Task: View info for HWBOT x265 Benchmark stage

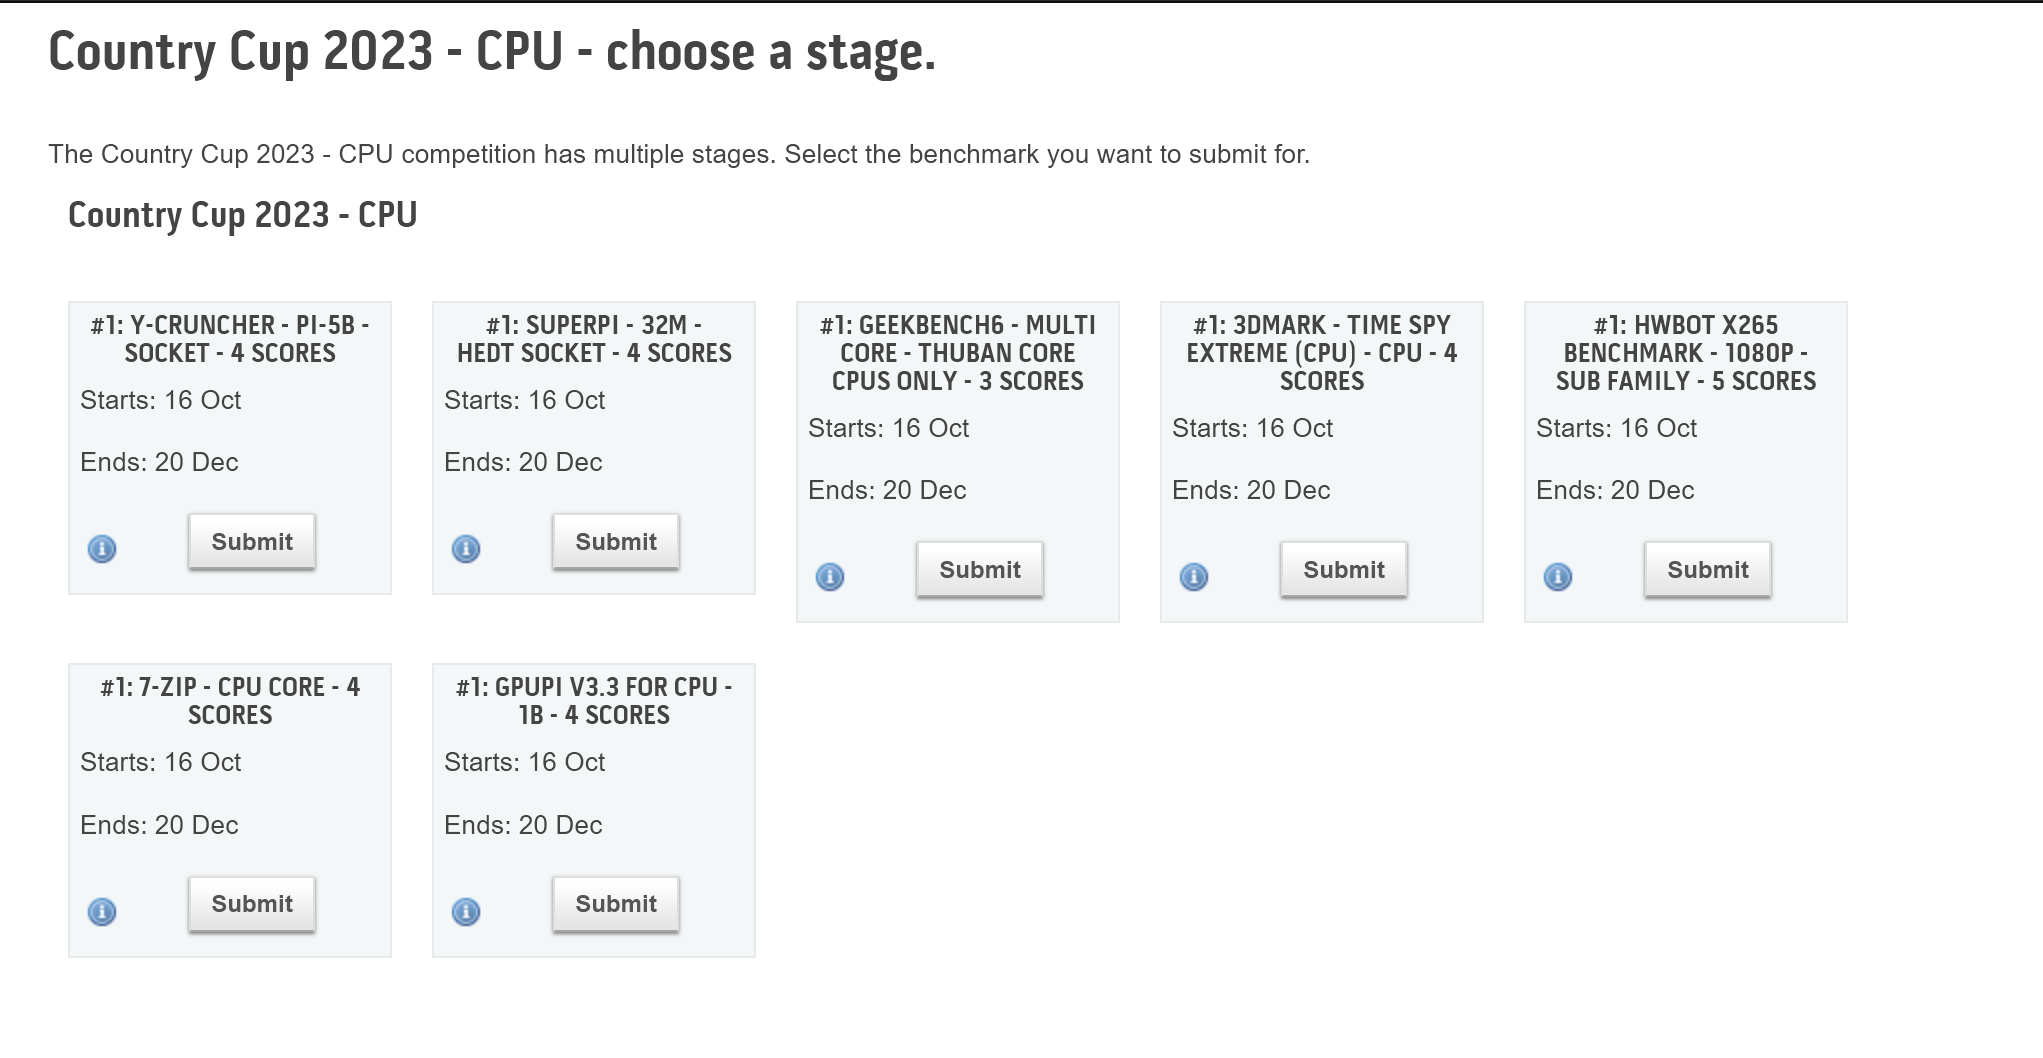Action: pos(1558,577)
